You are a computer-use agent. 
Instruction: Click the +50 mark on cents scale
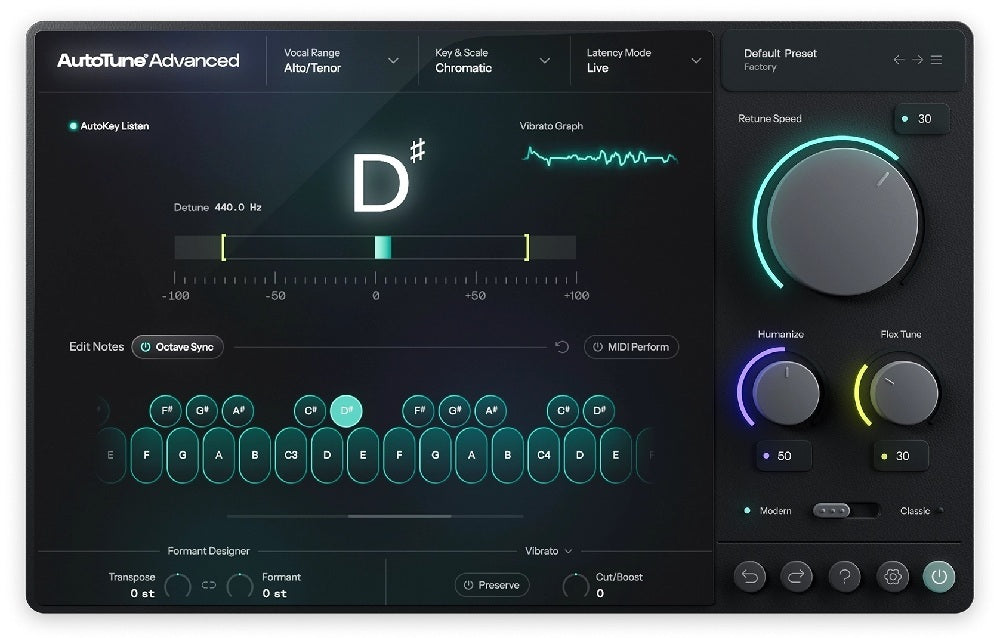point(475,296)
